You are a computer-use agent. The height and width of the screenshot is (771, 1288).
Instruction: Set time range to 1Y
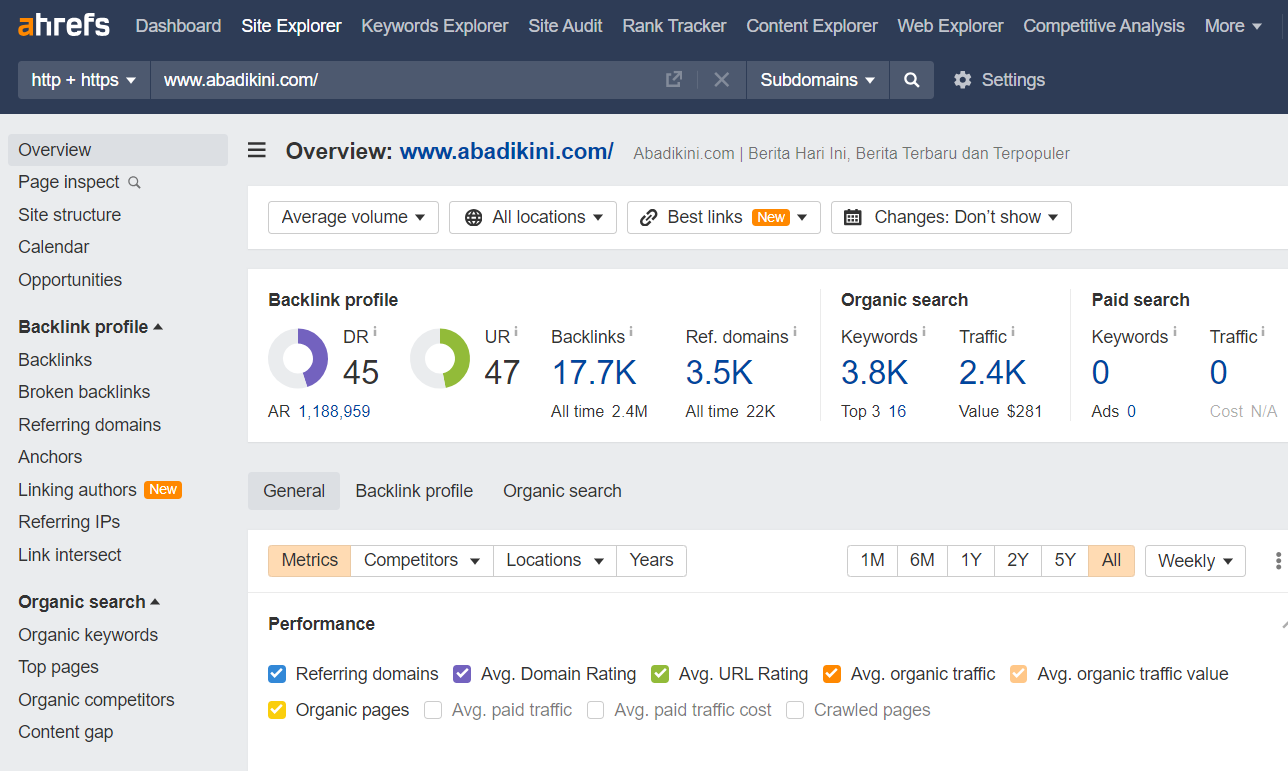971,560
